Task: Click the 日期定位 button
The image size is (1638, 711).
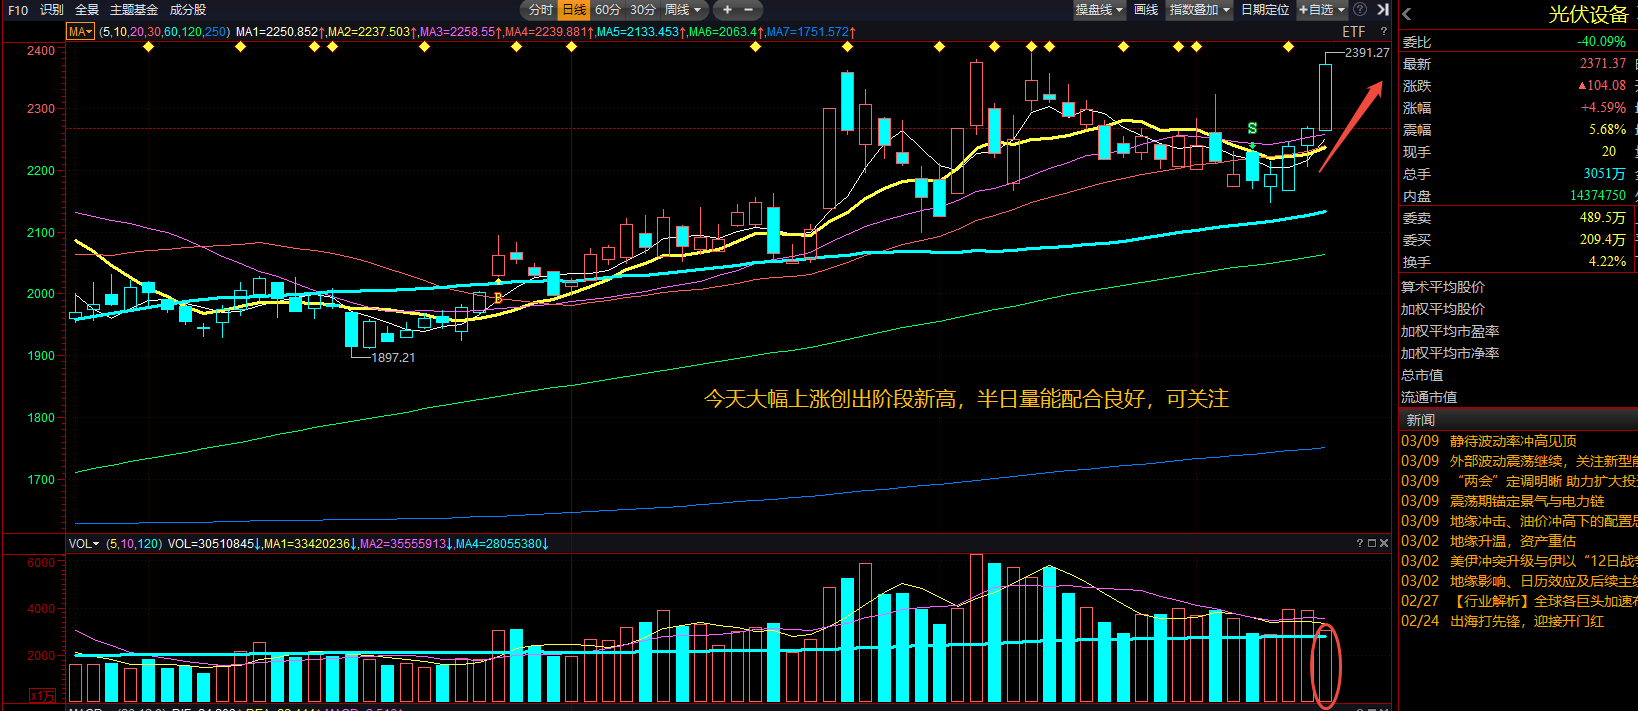Action: (x=1265, y=10)
